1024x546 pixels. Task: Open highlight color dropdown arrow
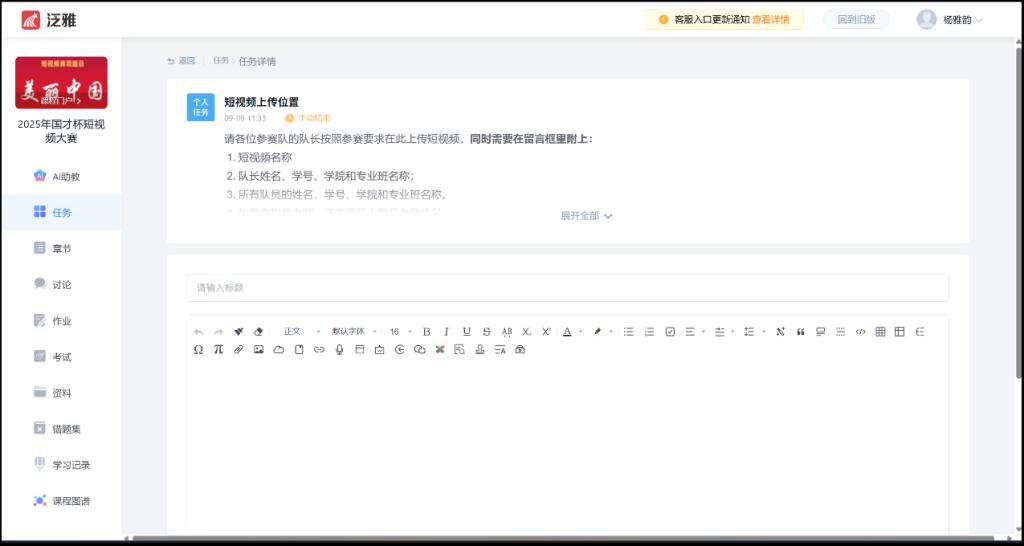(x=611, y=332)
